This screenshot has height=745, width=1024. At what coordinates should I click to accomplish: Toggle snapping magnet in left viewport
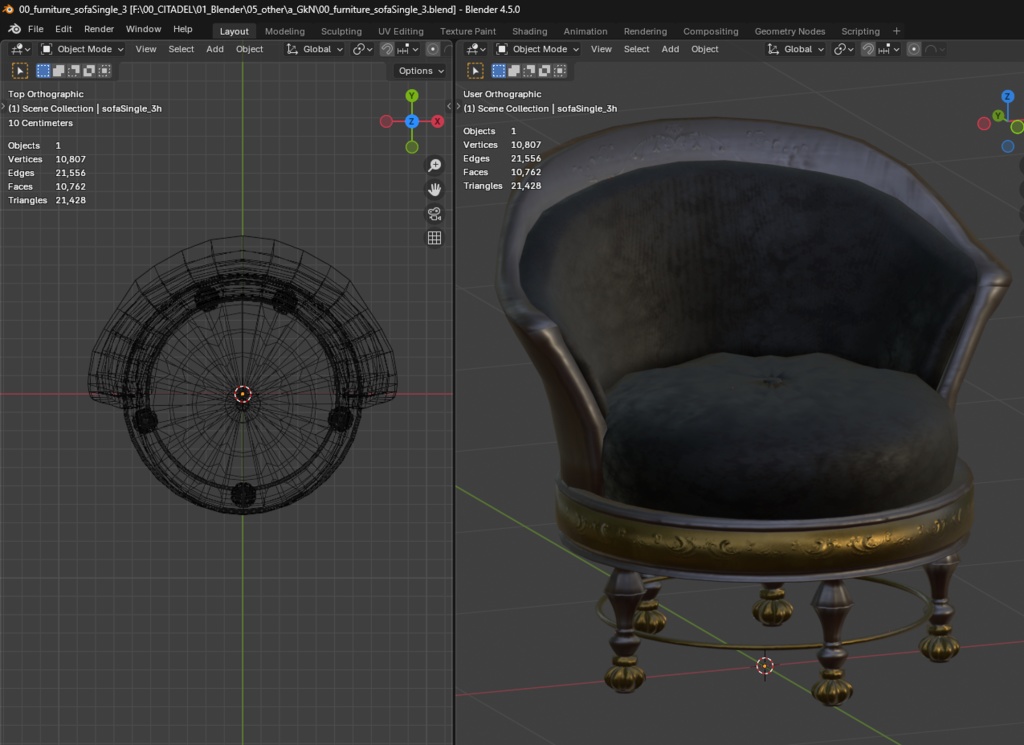387,49
